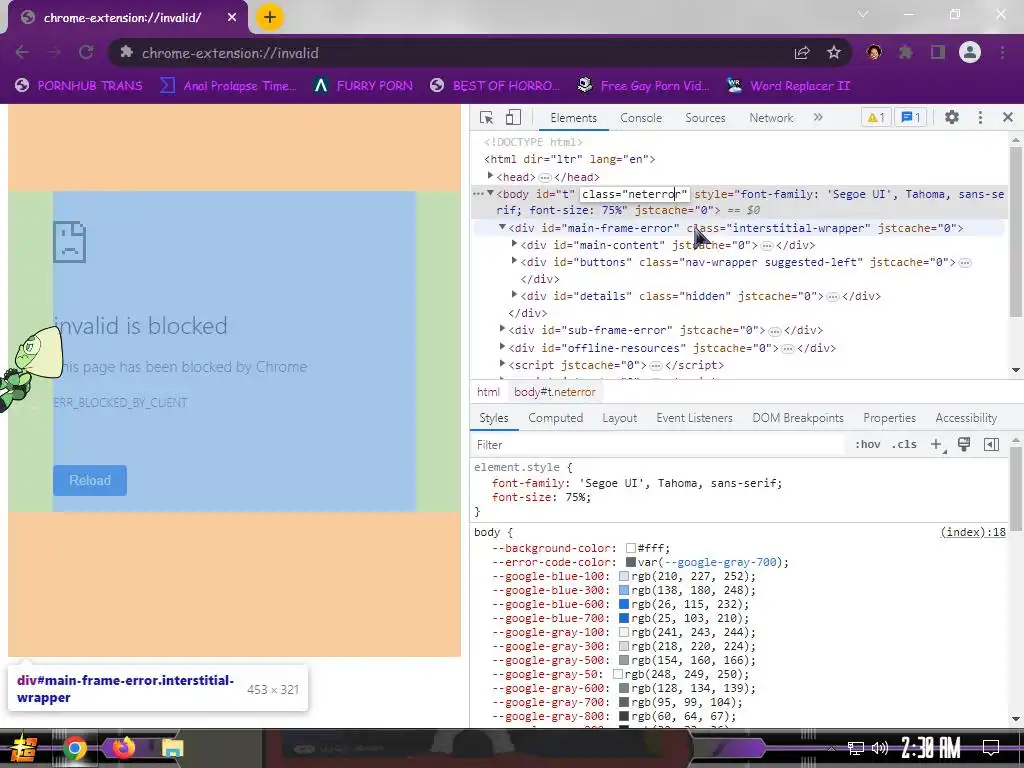
Task: Add a new style rule plus icon
Action: click(x=936, y=445)
